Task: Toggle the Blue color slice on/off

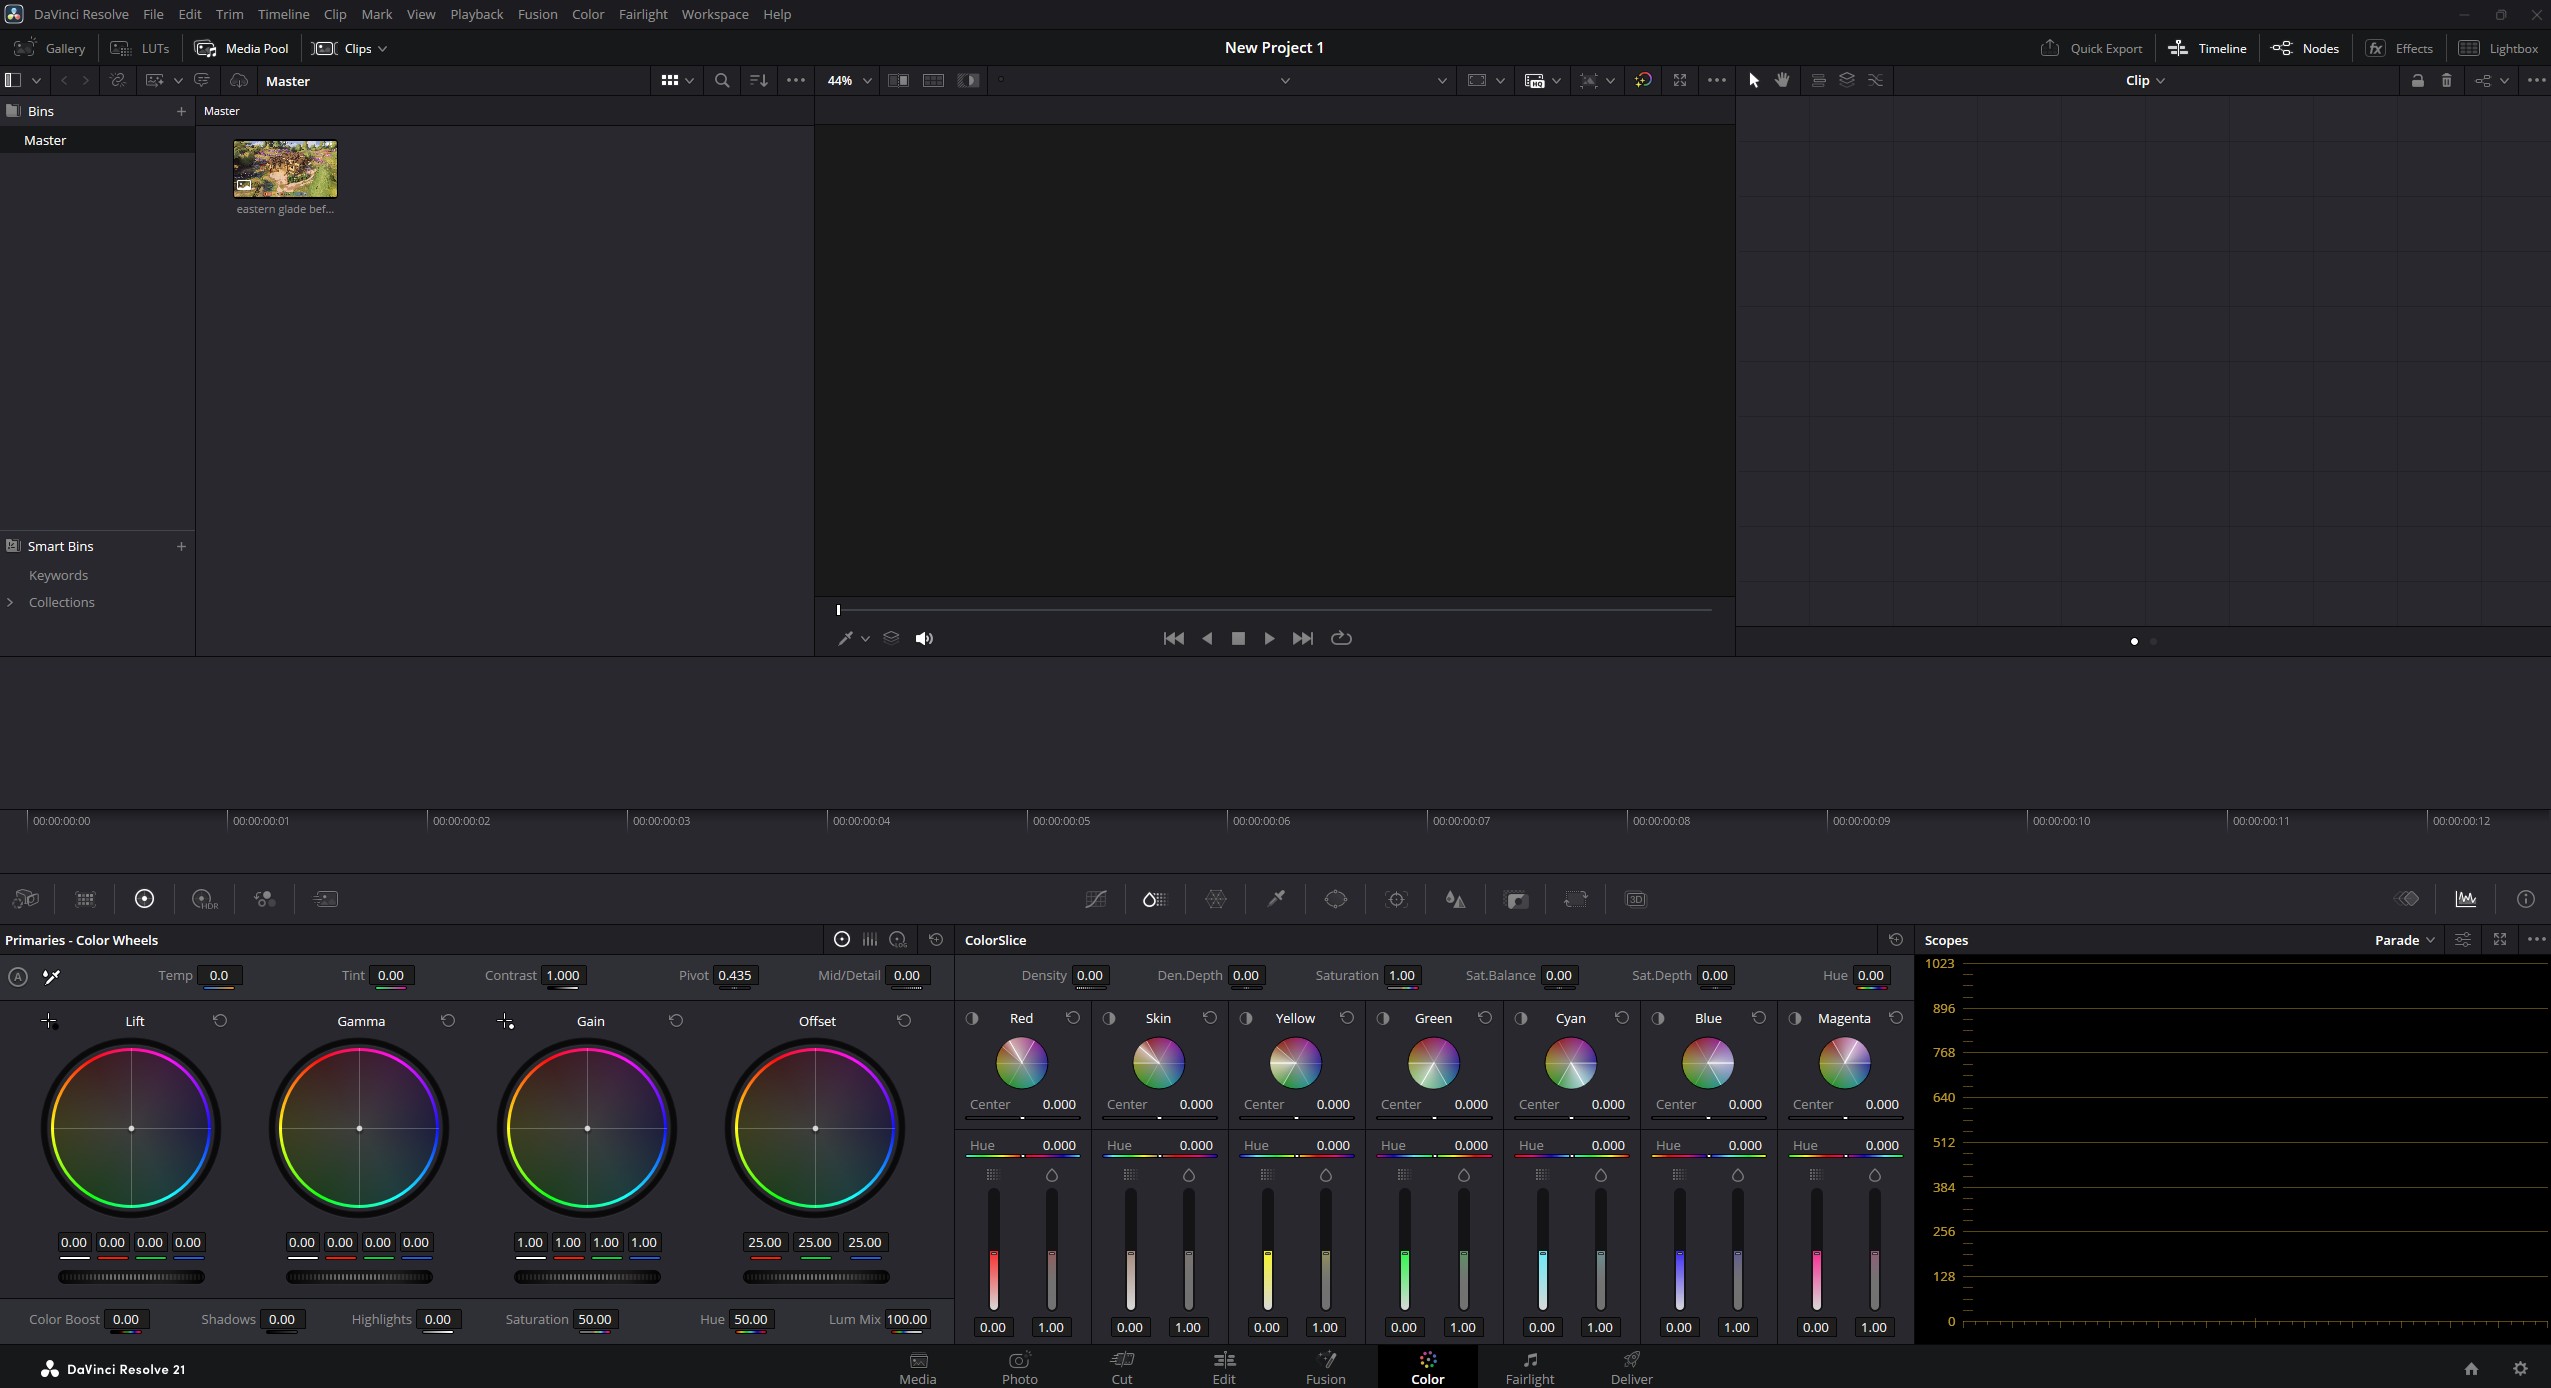Action: tap(1658, 1018)
